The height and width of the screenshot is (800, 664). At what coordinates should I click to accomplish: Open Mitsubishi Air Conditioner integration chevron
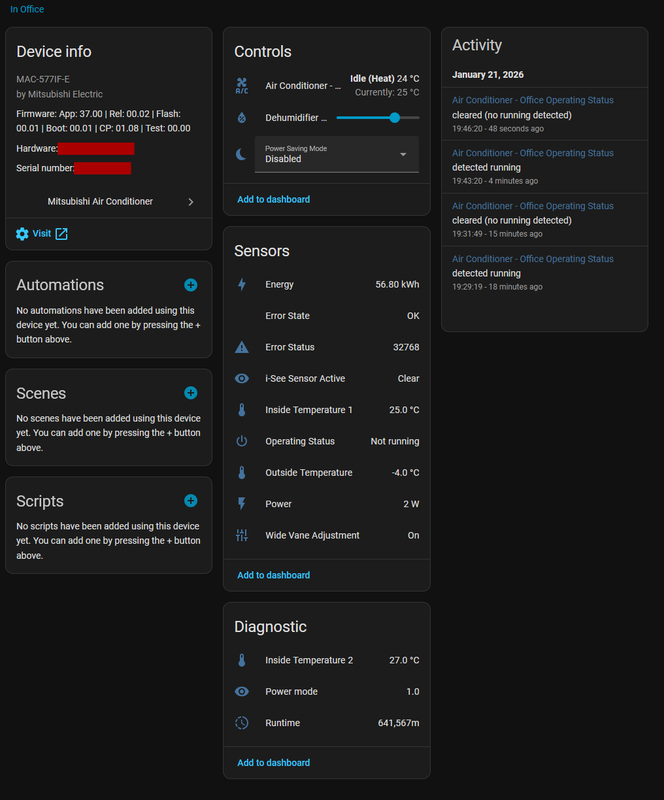tap(191, 202)
